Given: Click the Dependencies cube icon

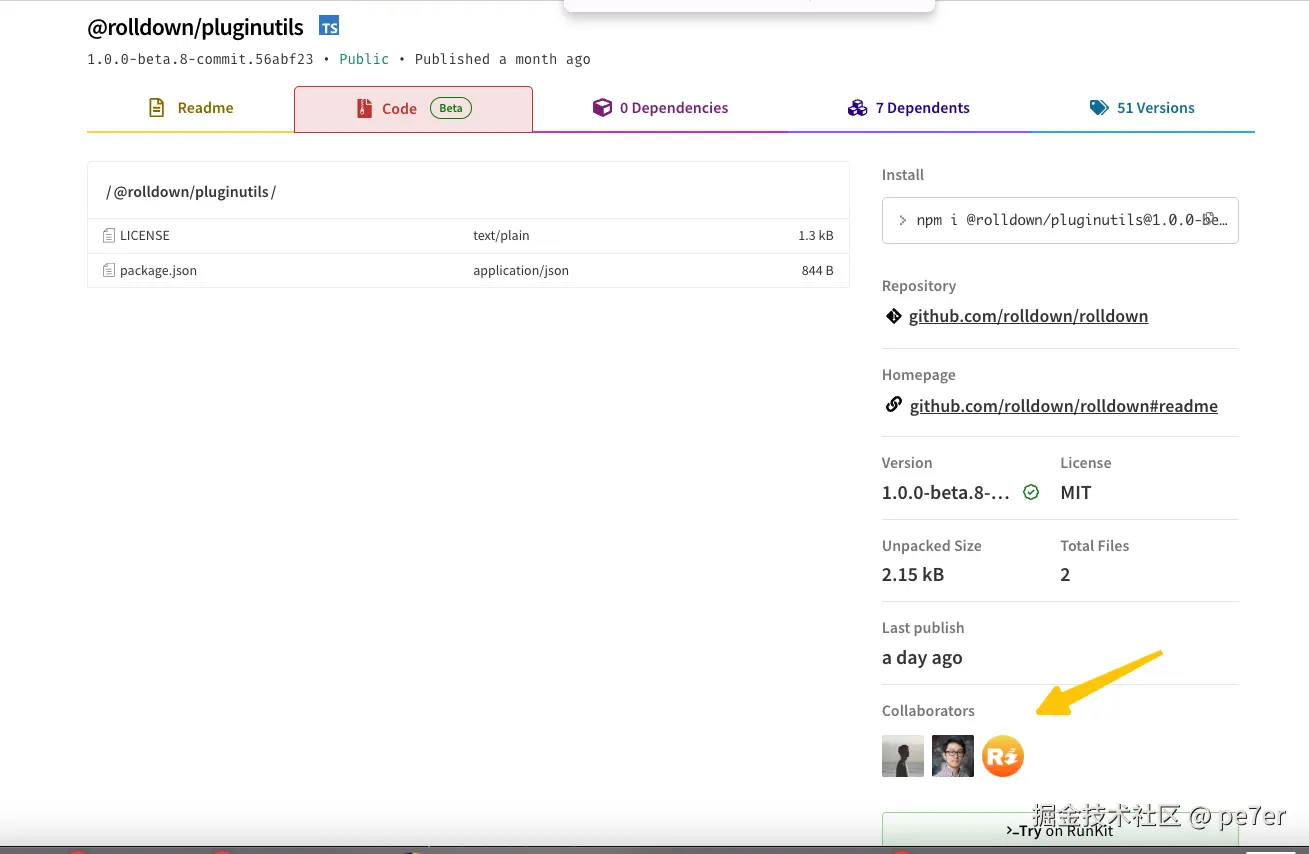Looking at the screenshot, I should pyautogui.click(x=602, y=107).
